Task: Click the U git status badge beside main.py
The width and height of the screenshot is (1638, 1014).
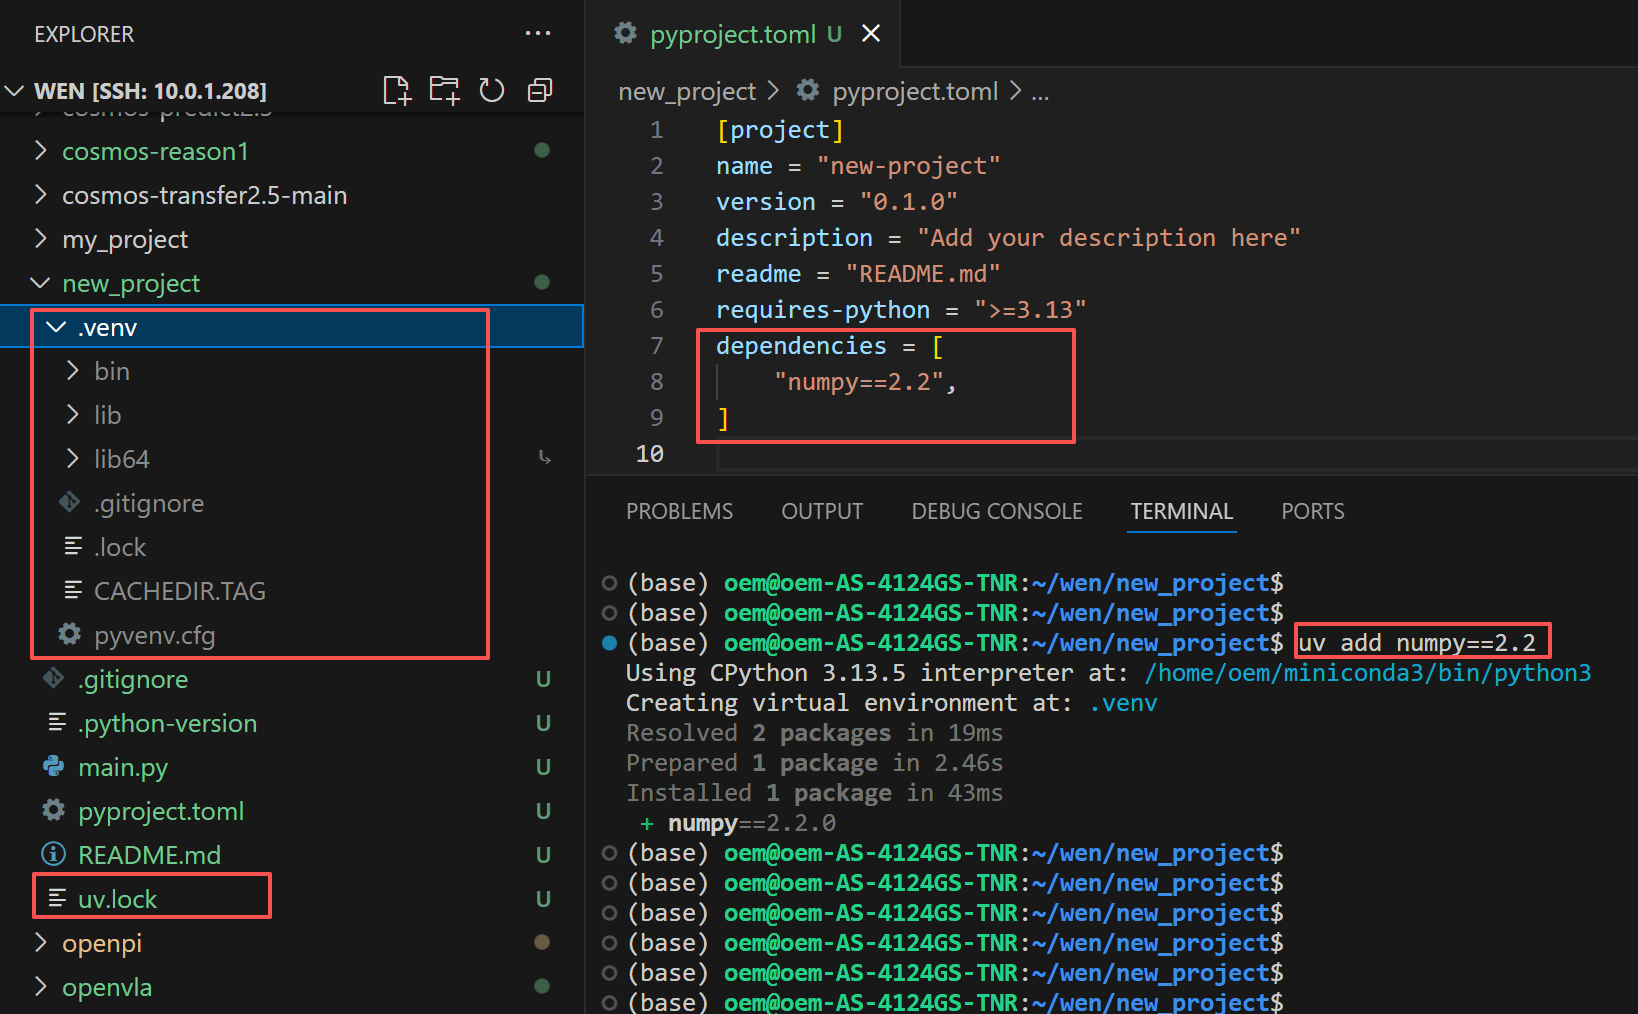Action: coord(543,767)
